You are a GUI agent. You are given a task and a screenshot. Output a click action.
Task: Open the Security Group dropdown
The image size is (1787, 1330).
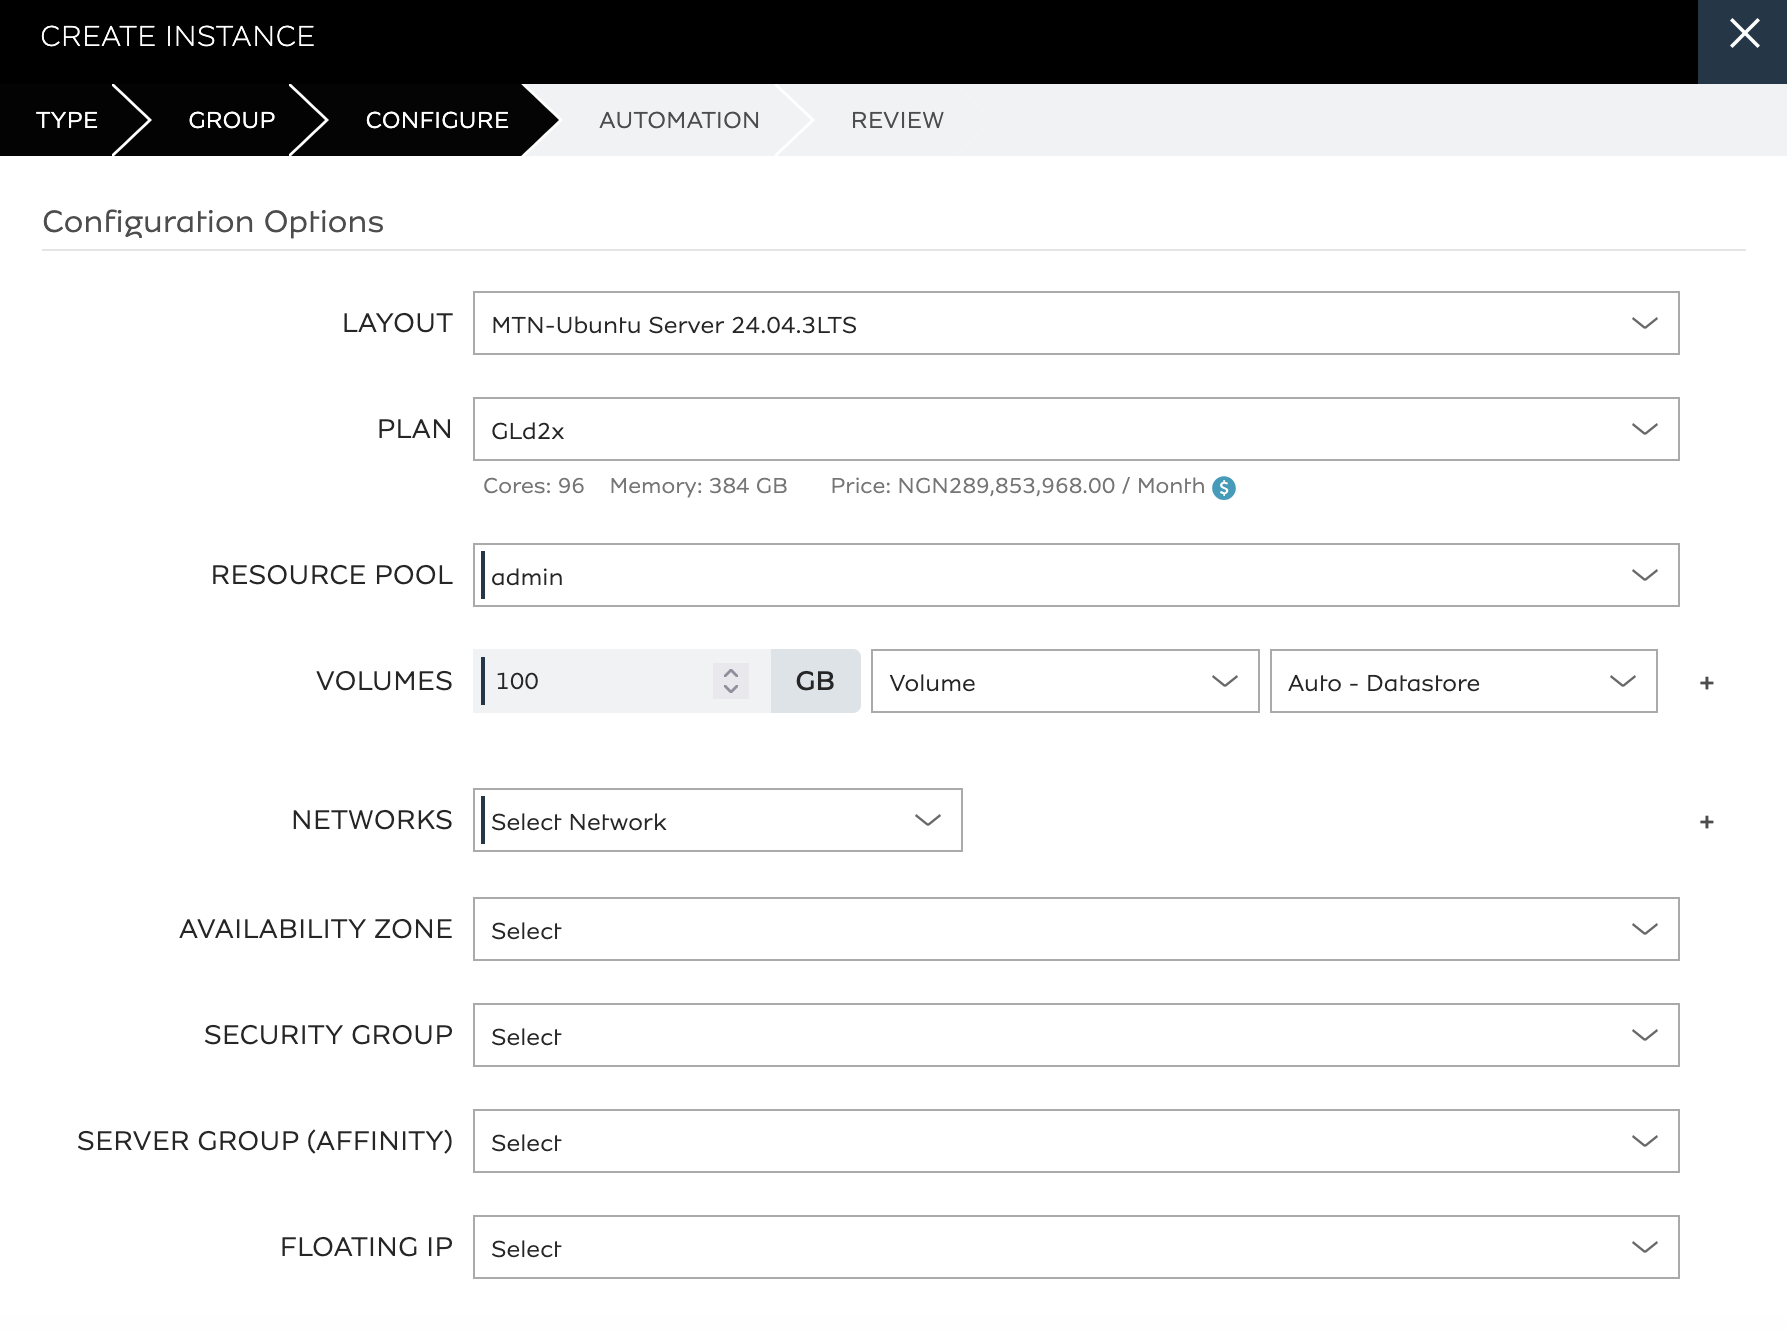(x=1075, y=1035)
